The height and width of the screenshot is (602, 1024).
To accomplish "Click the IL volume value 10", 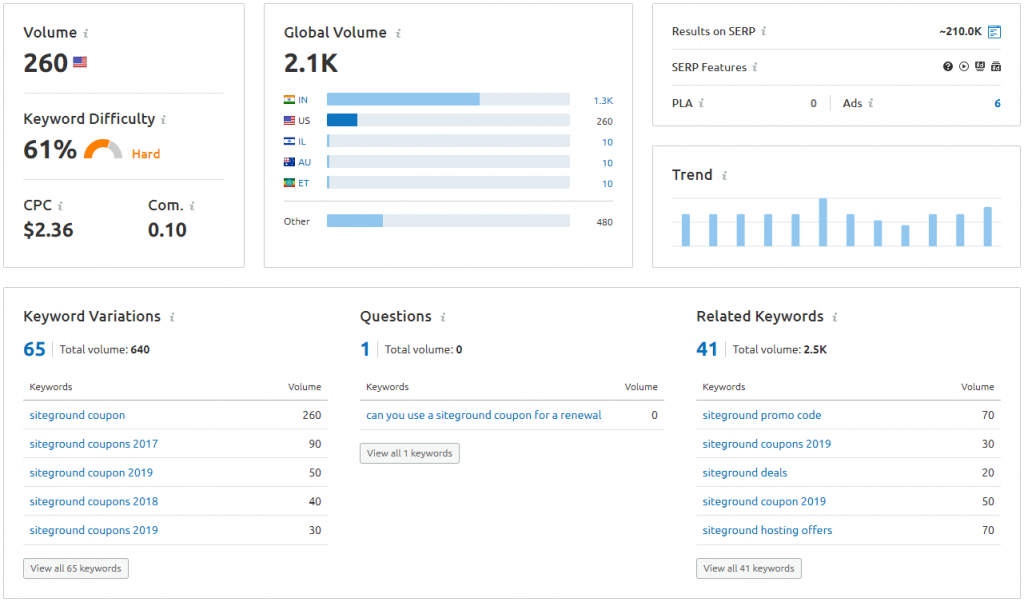I will pyautogui.click(x=607, y=142).
